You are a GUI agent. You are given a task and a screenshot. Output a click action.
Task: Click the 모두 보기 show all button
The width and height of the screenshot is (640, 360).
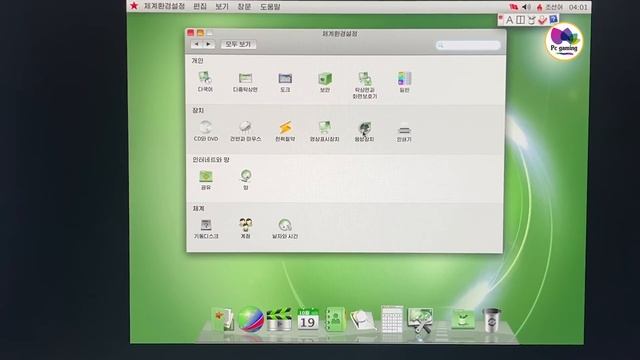238,44
